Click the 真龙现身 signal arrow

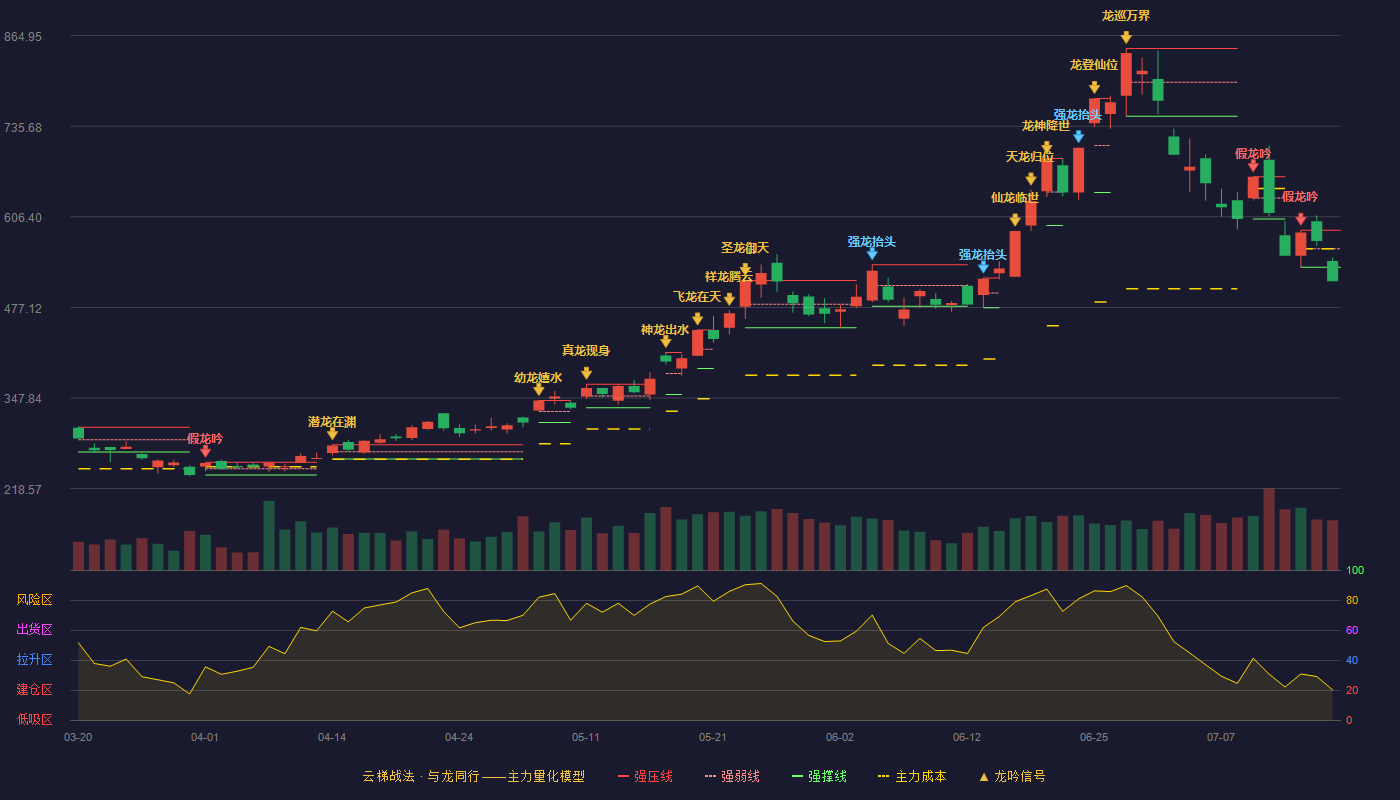[586, 373]
